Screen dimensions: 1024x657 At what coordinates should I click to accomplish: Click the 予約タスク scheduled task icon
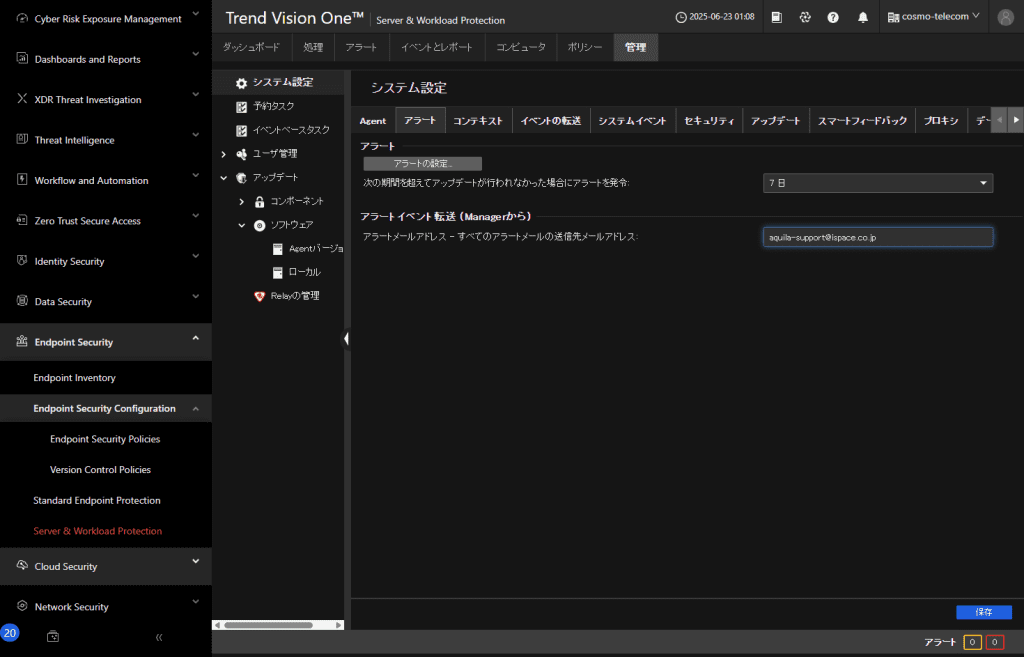[242, 106]
